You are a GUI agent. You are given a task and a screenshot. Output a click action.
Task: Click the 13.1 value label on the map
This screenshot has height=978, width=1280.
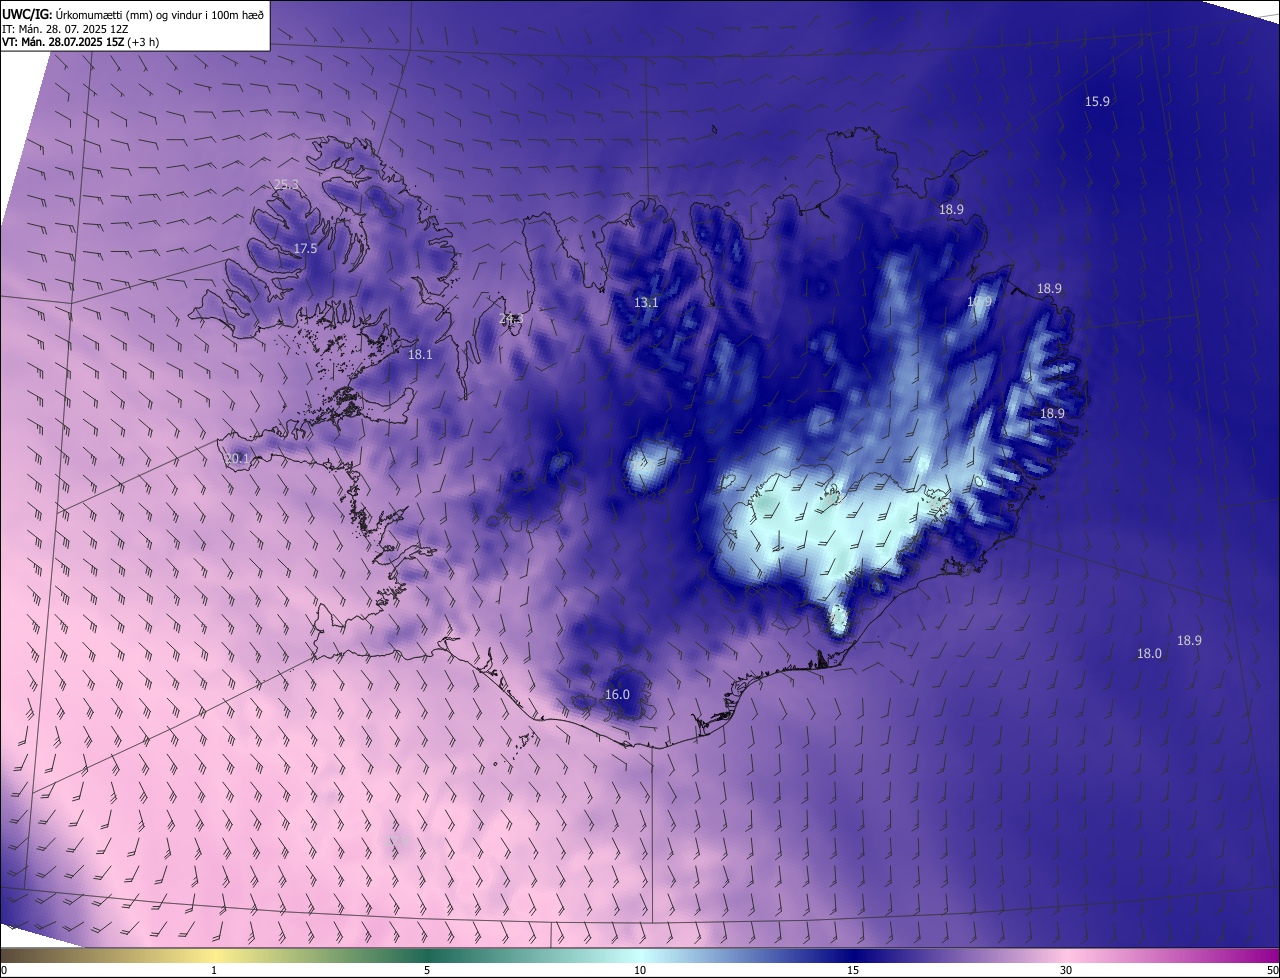pyautogui.click(x=646, y=302)
